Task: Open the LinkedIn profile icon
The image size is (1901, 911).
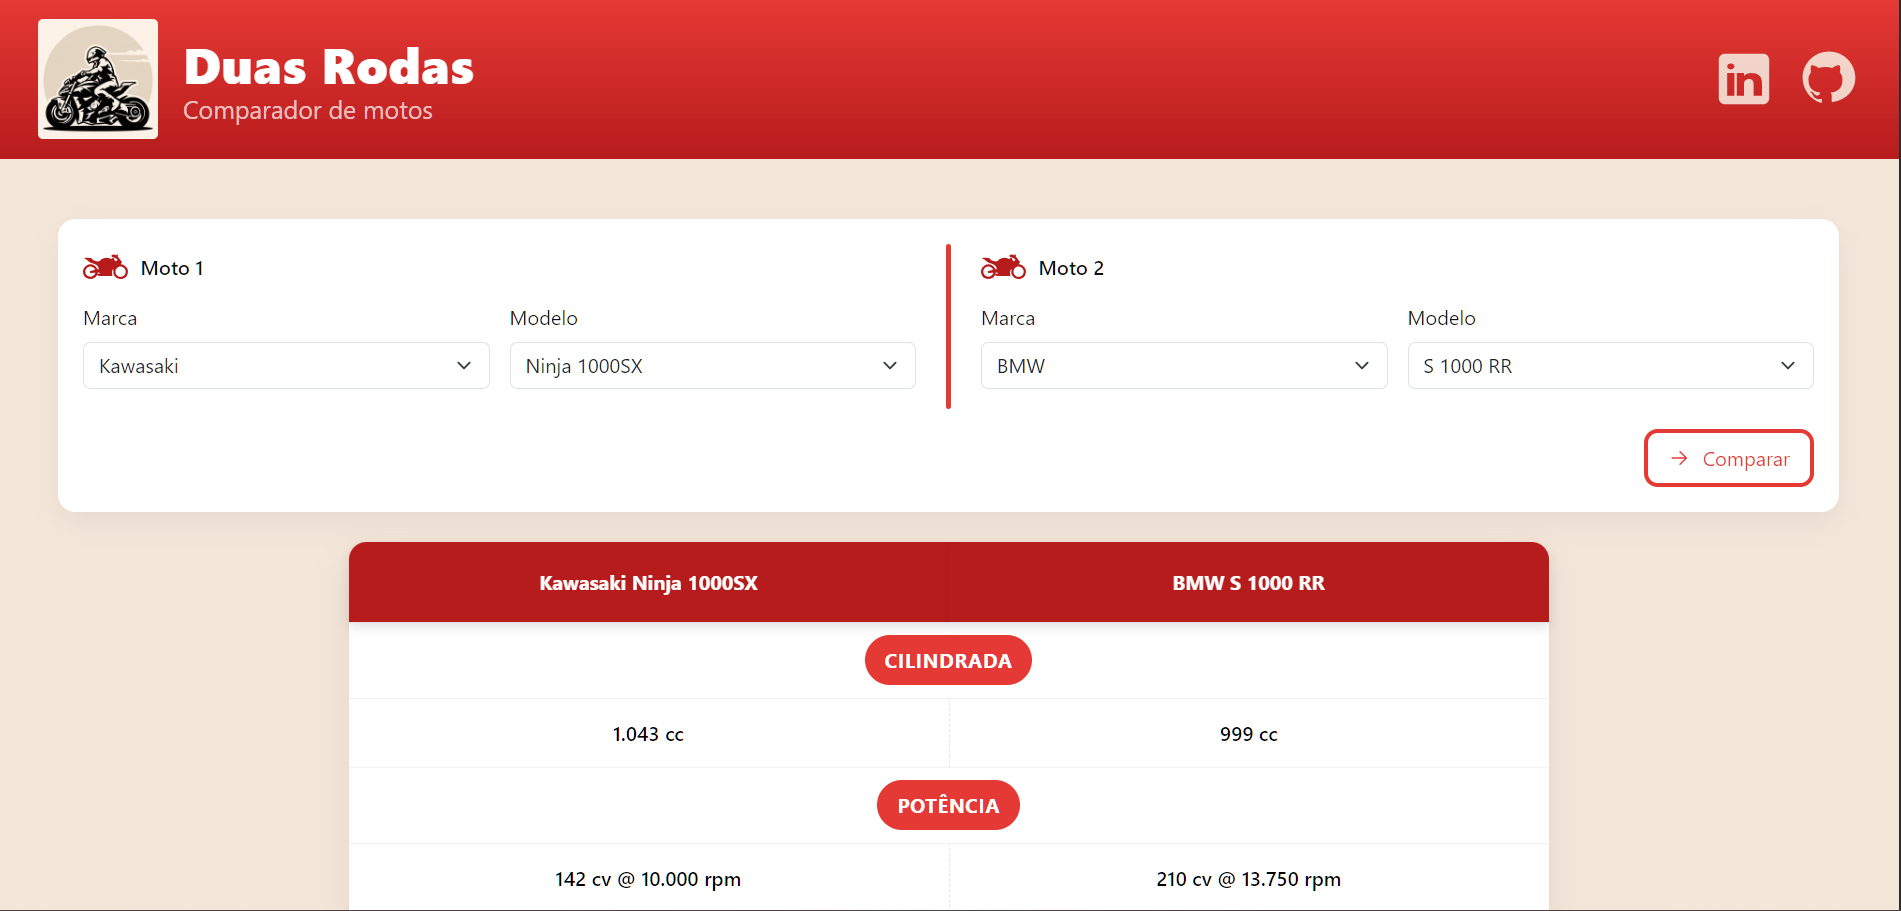Action: pyautogui.click(x=1743, y=78)
